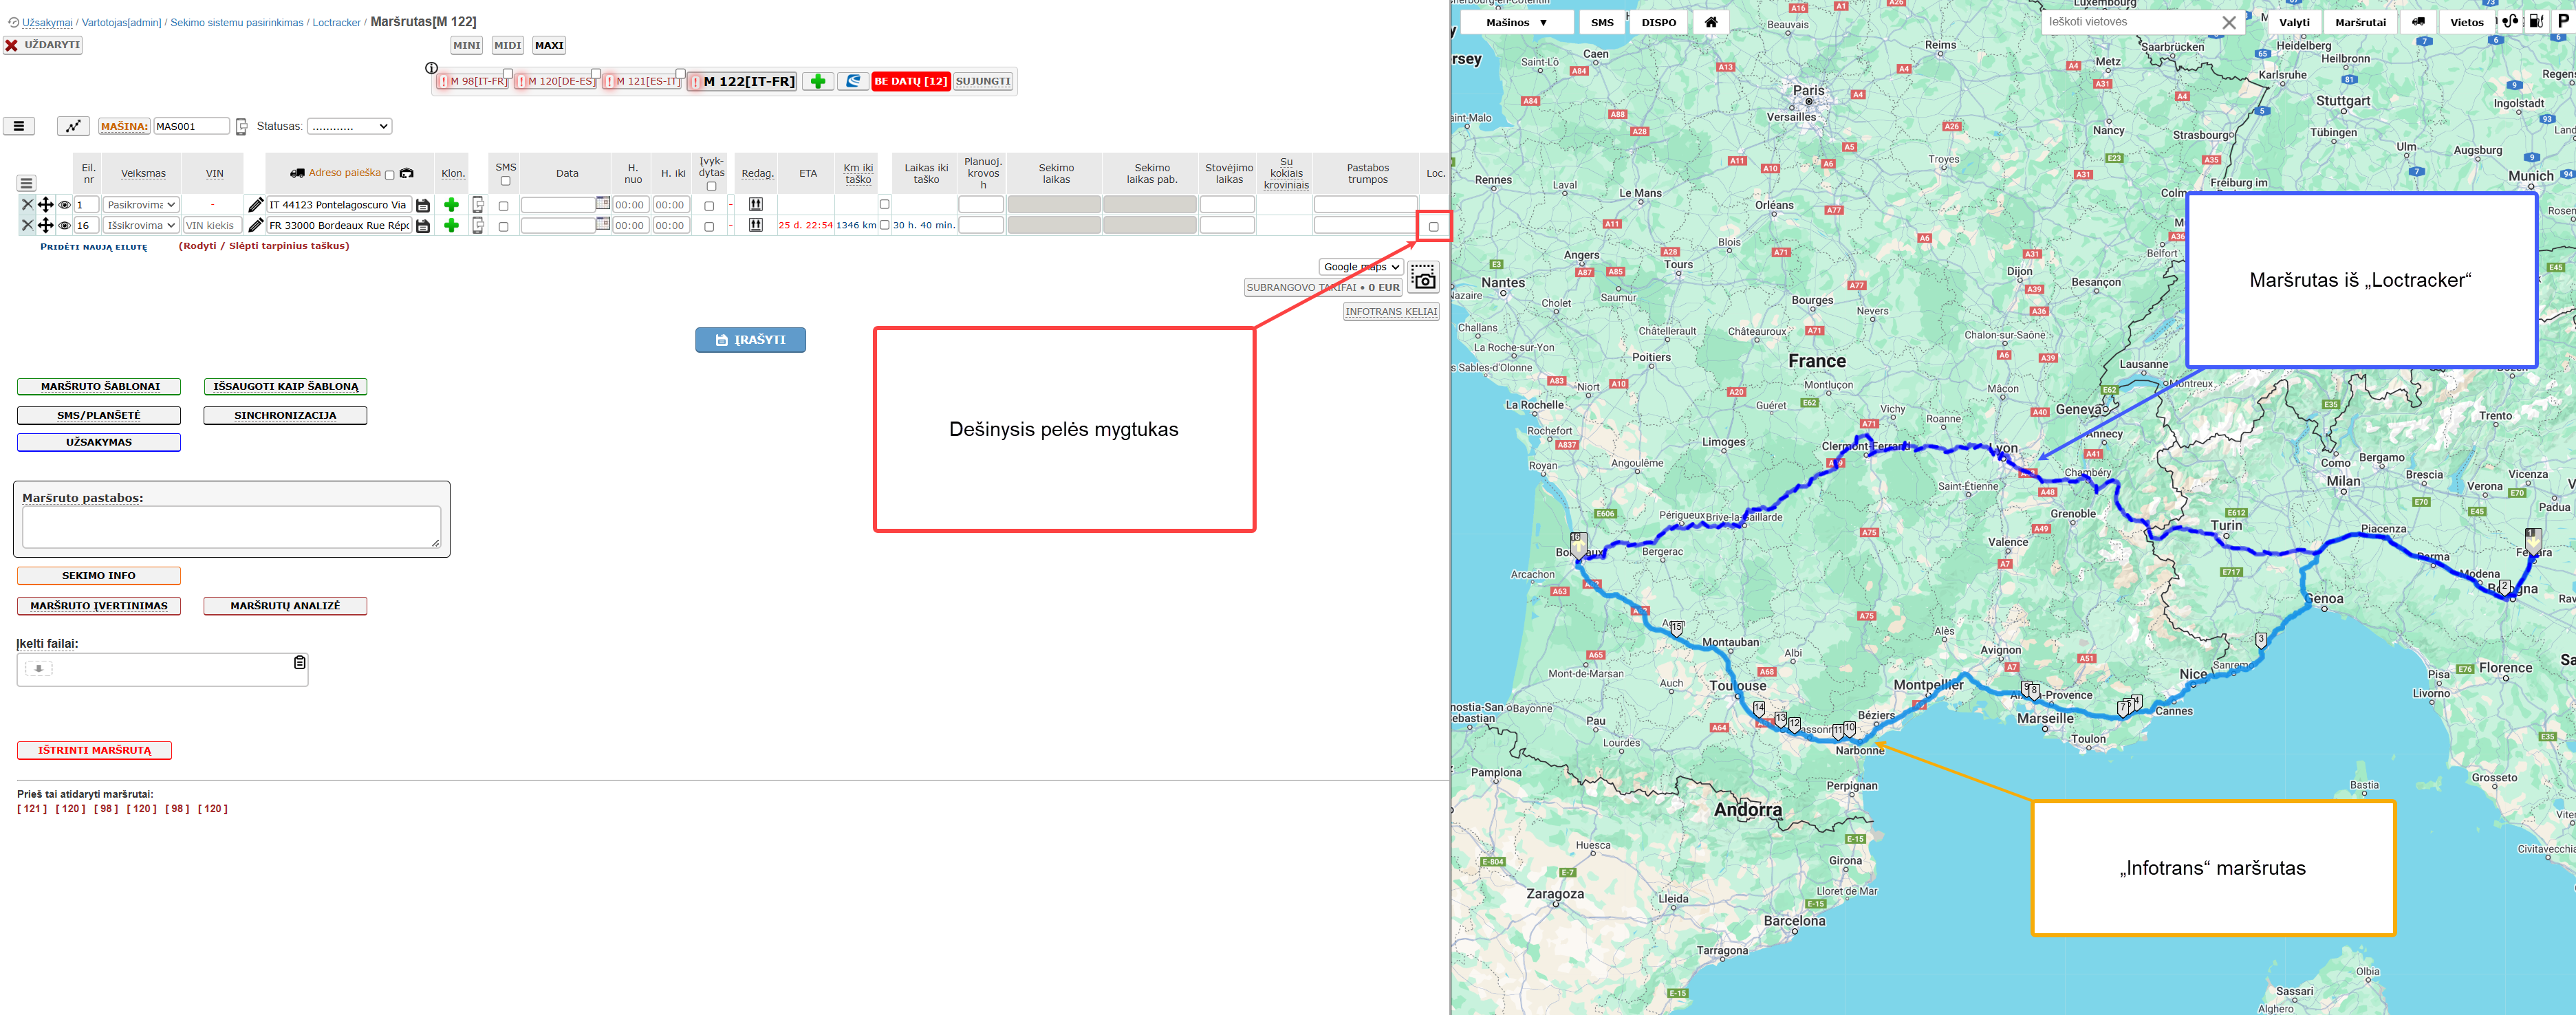Open the calendar picker on row 1
Image resolution: width=2576 pixels, height=1015 pixels.
pos(603,203)
